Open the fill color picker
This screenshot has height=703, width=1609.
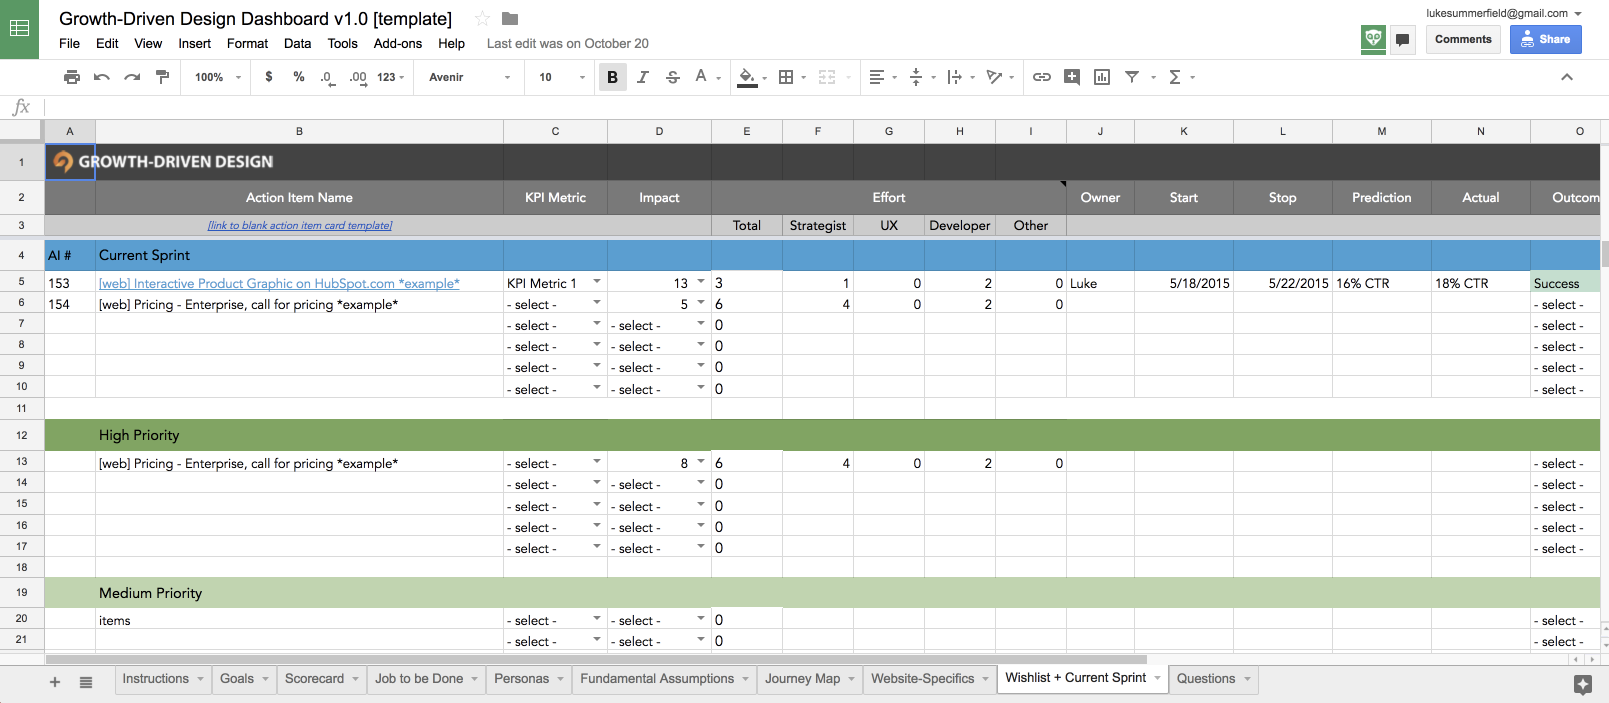(747, 77)
